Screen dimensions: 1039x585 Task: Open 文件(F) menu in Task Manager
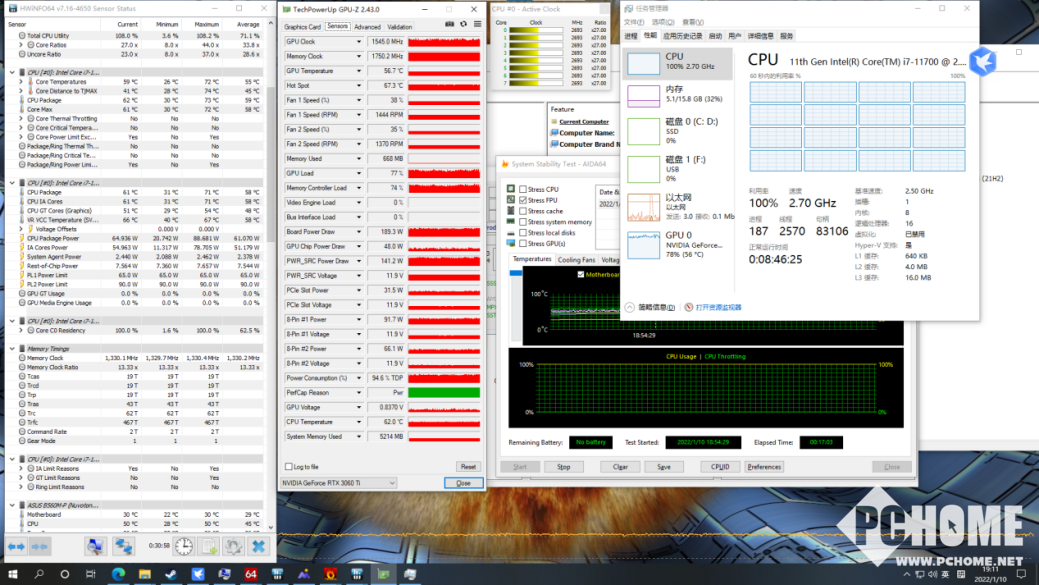(x=635, y=22)
